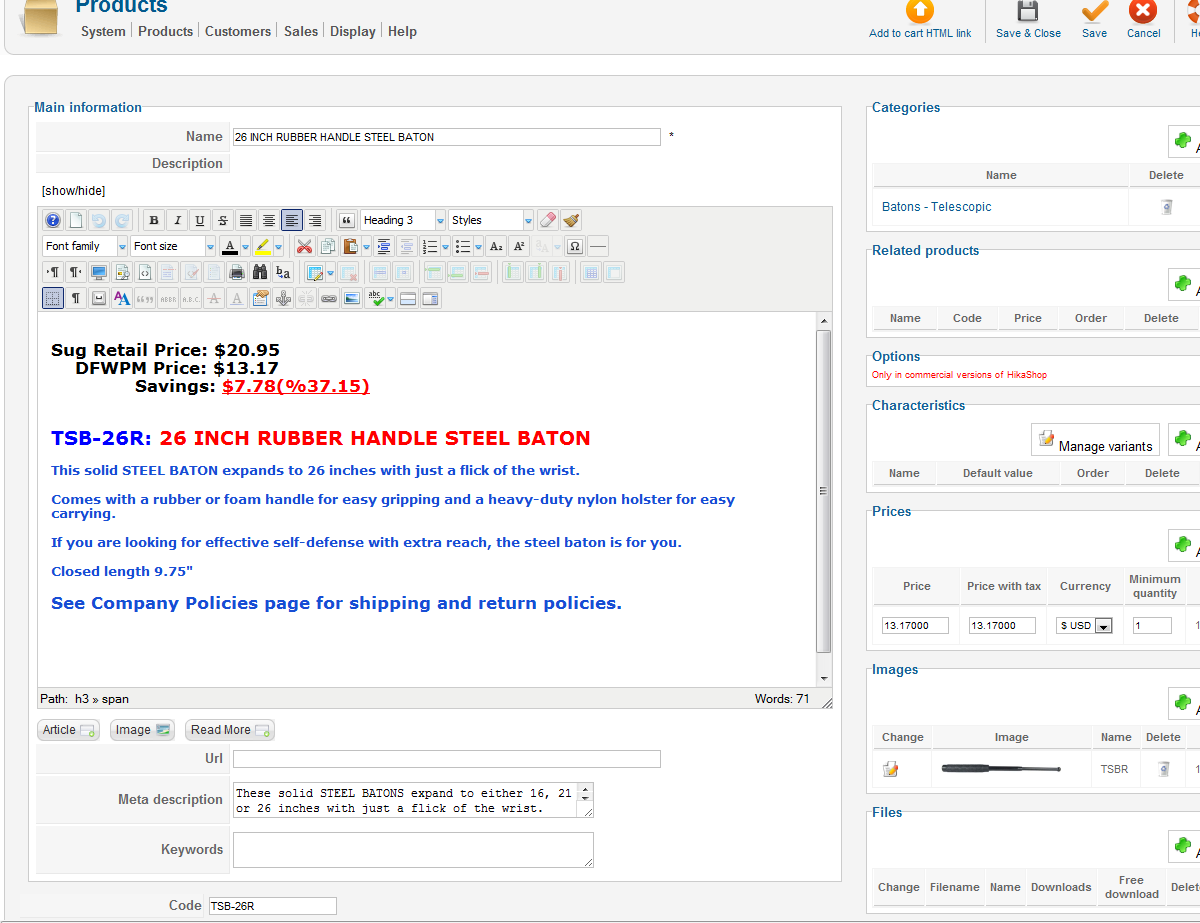
Task: Click the Cut scissors icon in editor
Action: (304, 246)
